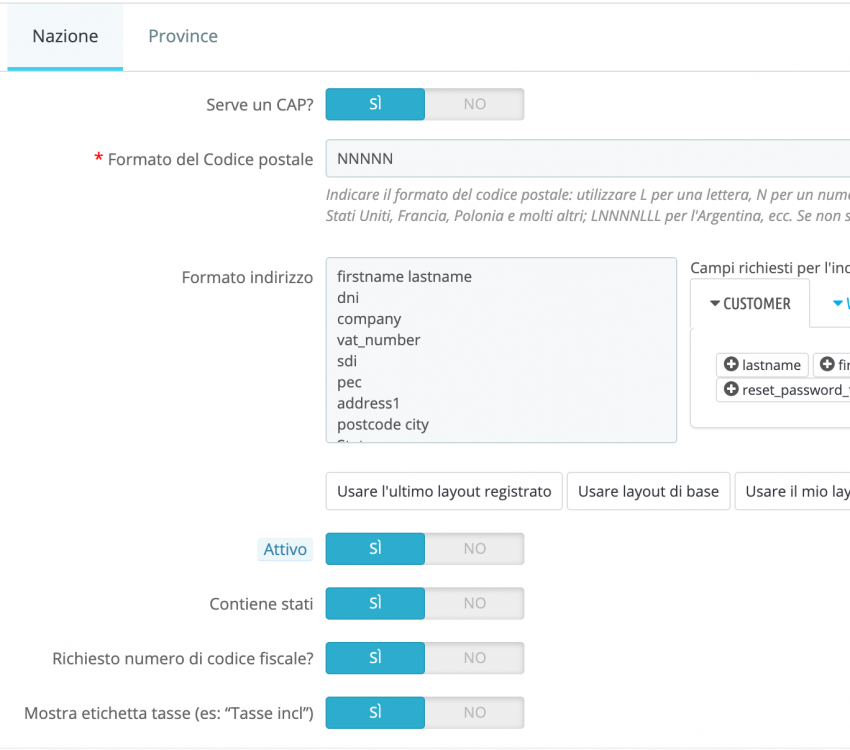The width and height of the screenshot is (850, 750).
Task: Click the plus icon beside lastname
Action: click(731, 365)
